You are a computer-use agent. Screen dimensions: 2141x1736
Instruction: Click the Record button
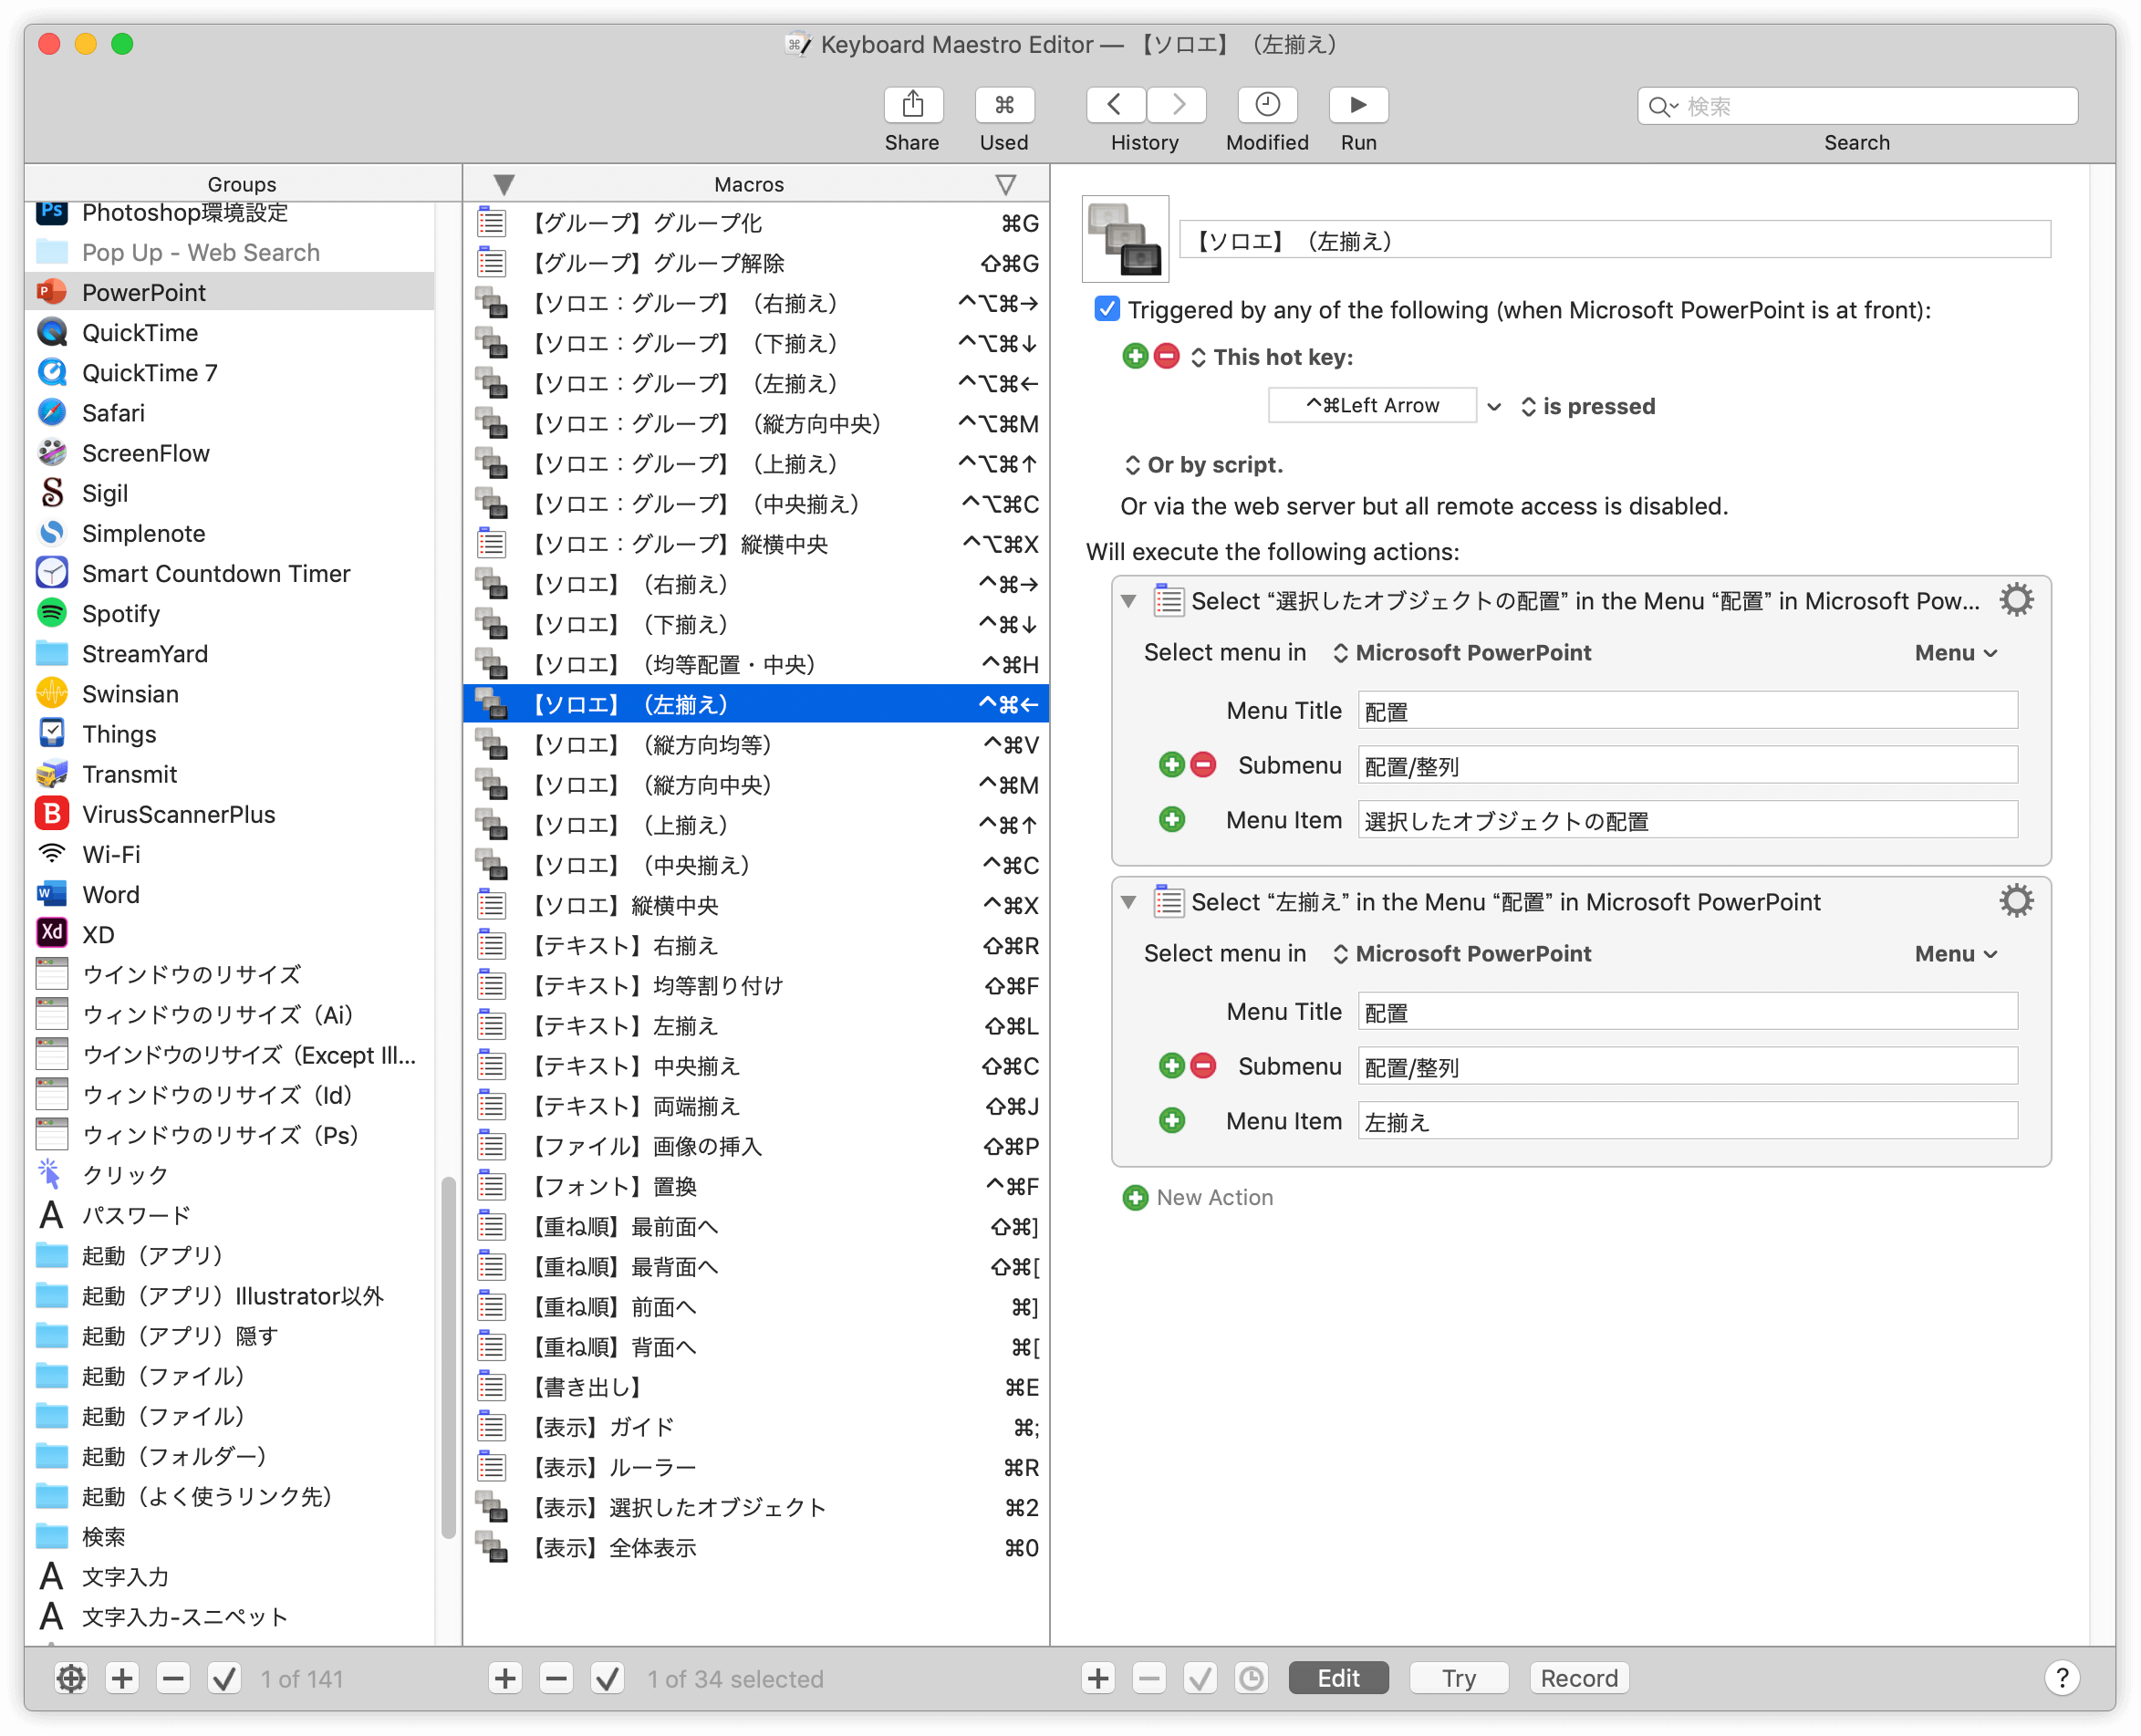tap(1578, 1678)
